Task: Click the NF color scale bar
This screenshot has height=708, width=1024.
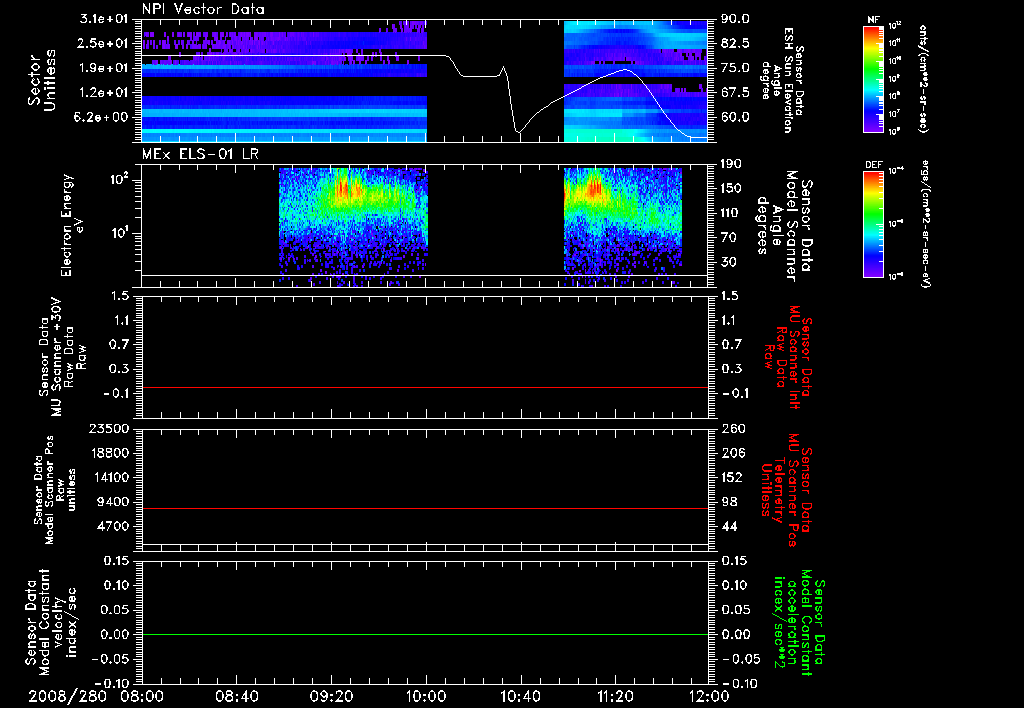Action: pyautogui.click(x=873, y=79)
